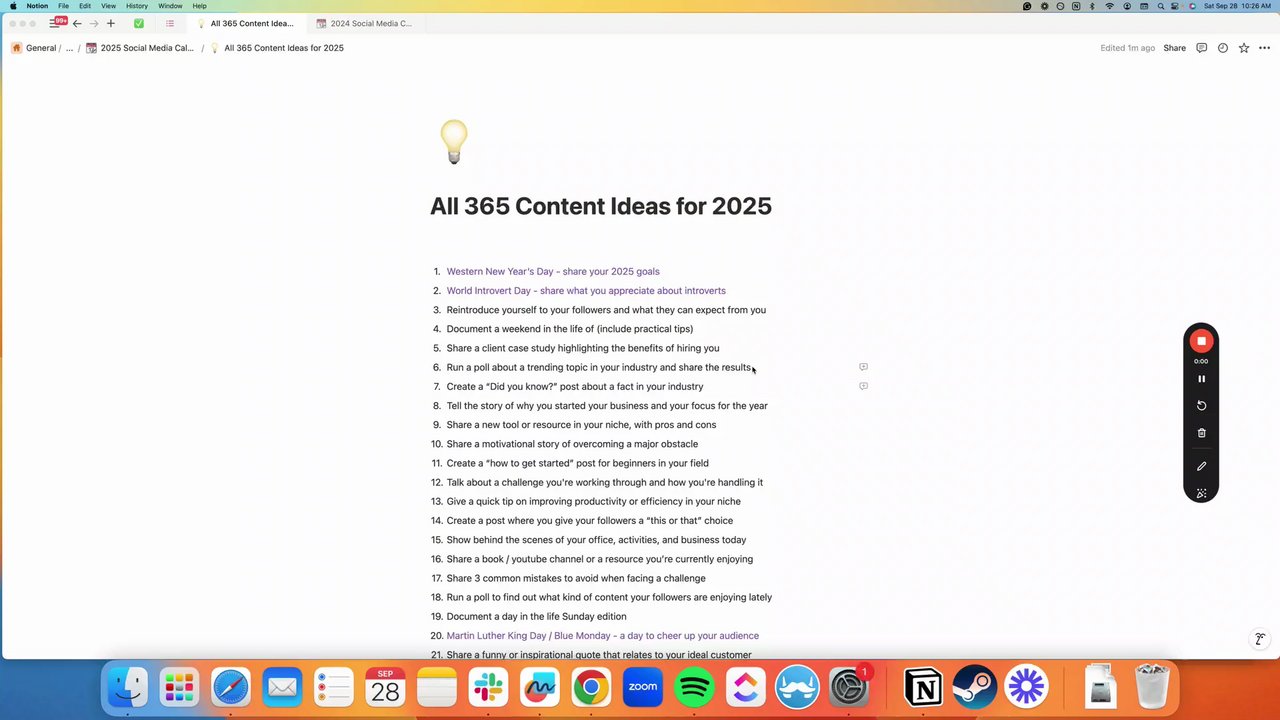The image size is (1280, 720).
Task: Delete the recording with the trash icon
Action: point(1201,433)
